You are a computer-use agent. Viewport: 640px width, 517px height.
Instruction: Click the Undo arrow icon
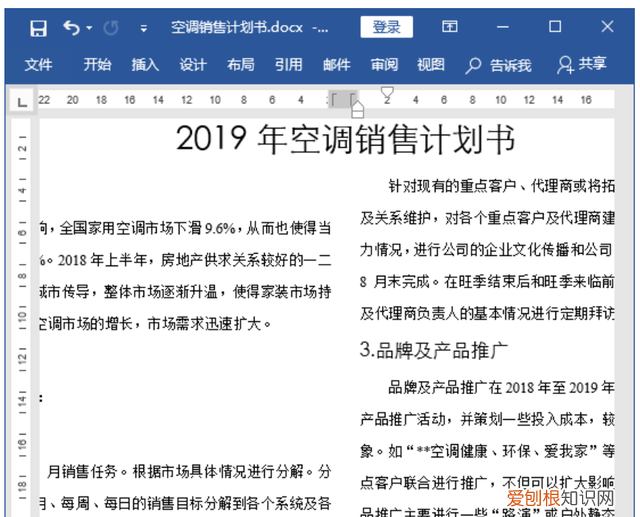pyautogui.click(x=71, y=28)
